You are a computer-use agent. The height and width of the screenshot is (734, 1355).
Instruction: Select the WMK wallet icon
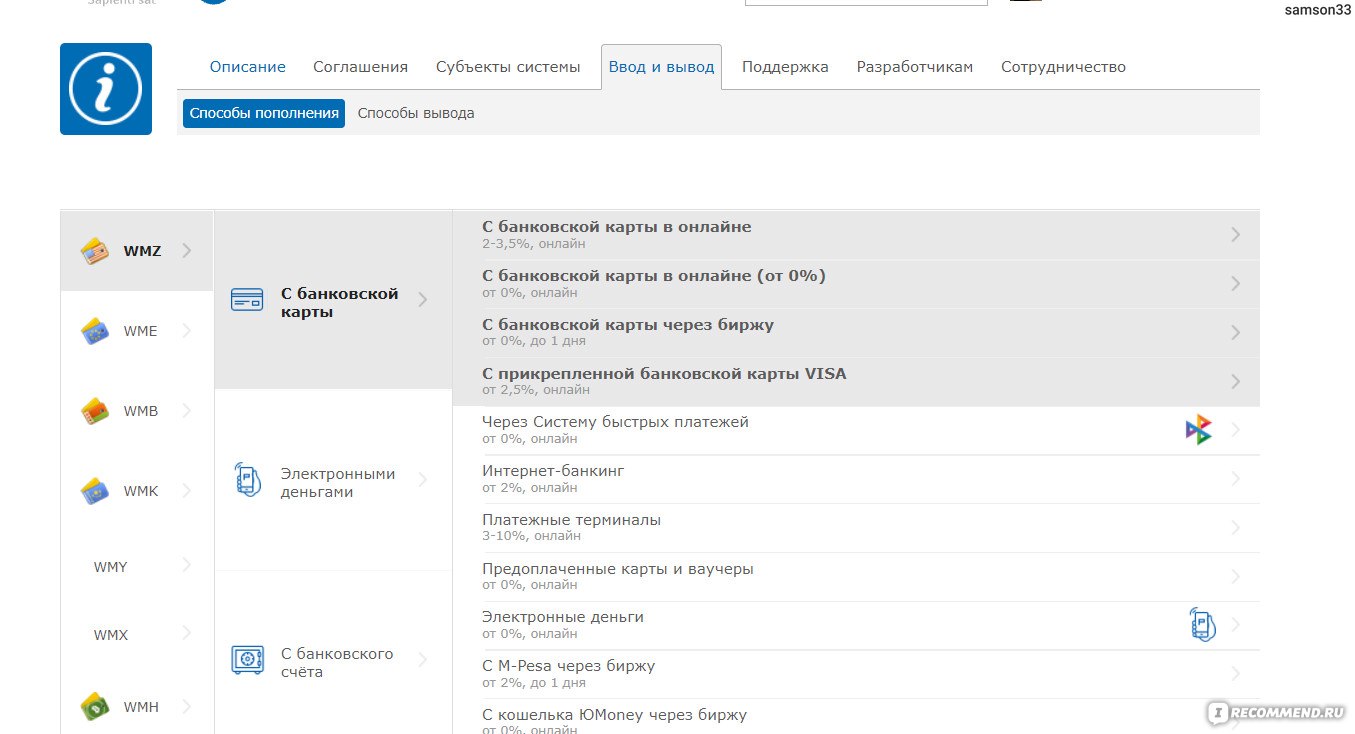coord(95,491)
